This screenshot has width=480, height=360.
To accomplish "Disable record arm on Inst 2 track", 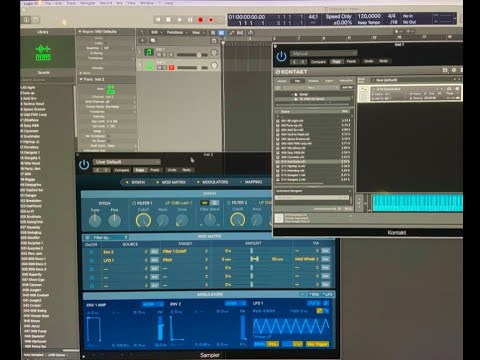I will tap(171, 68).
